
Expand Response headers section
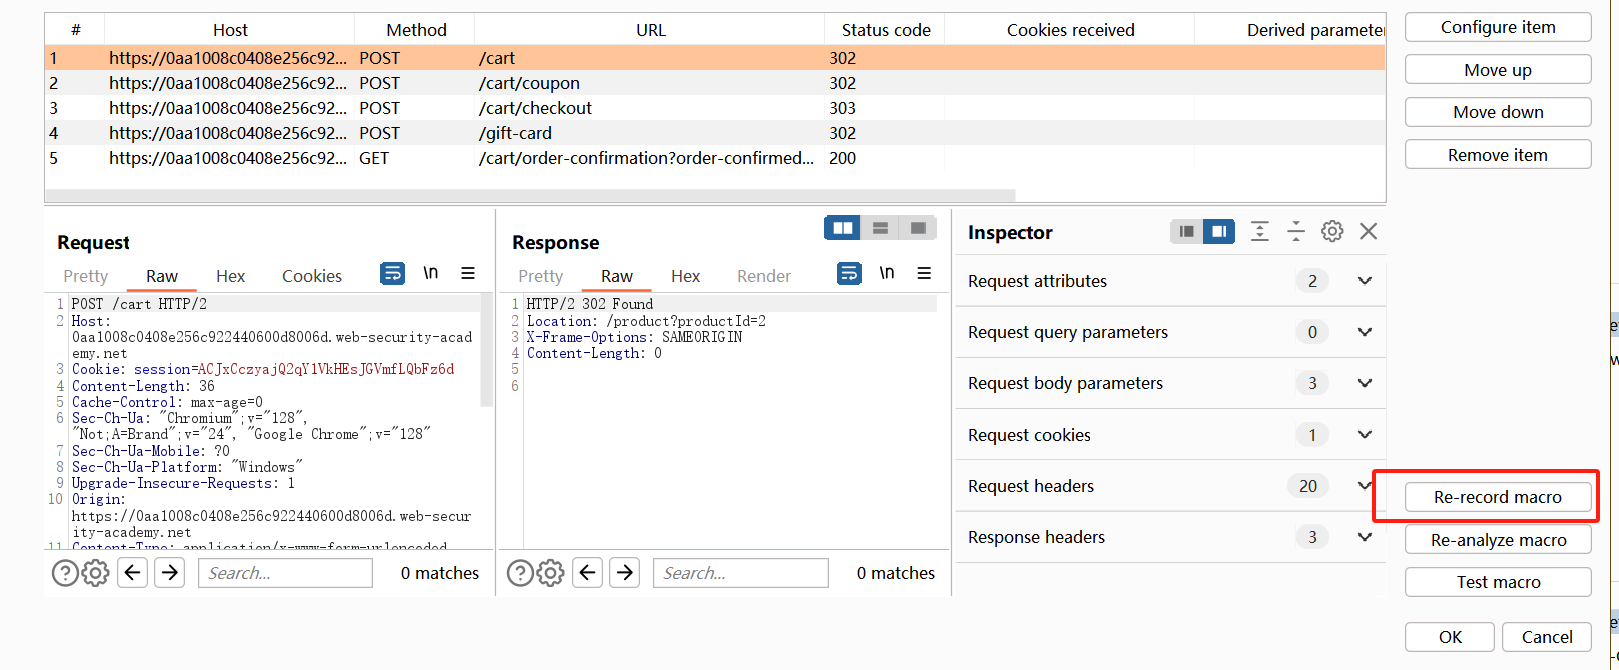coord(1365,537)
